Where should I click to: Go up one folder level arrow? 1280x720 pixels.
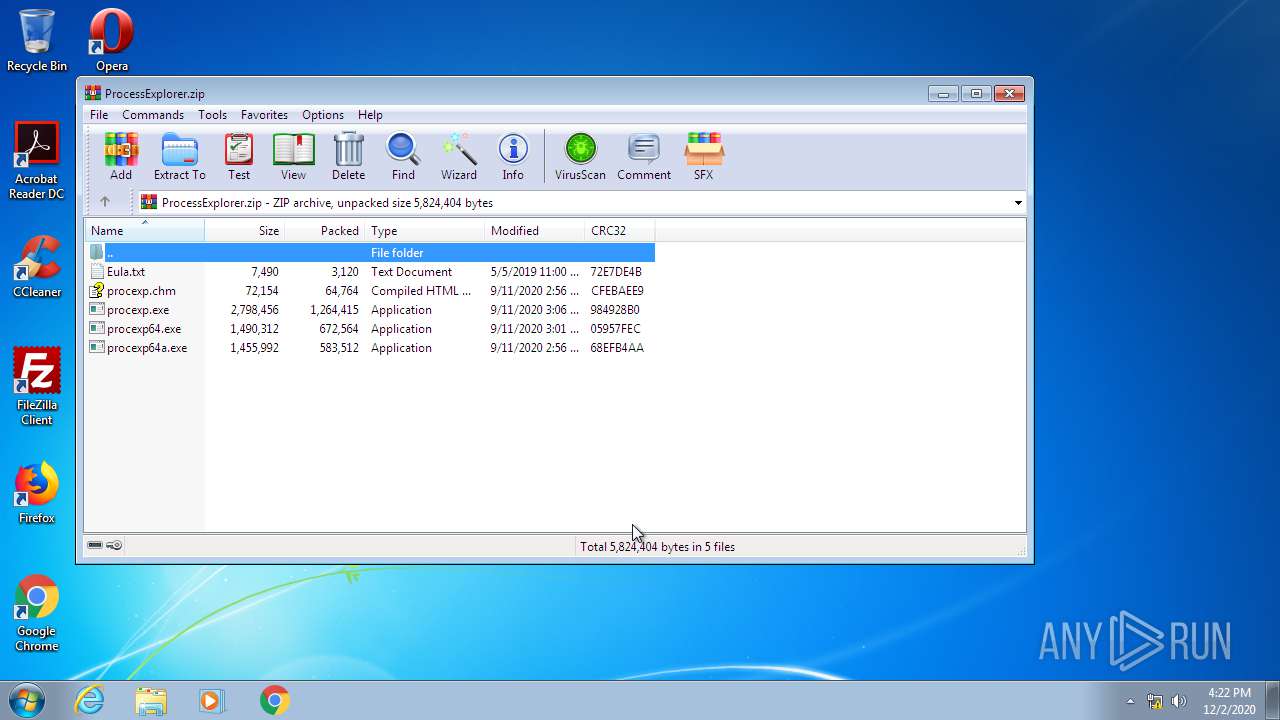(x=105, y=202)
